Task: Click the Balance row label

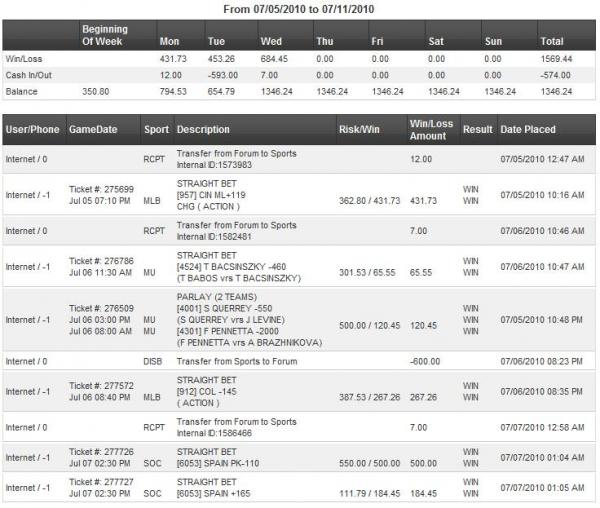Action: [x=22, y=90]
